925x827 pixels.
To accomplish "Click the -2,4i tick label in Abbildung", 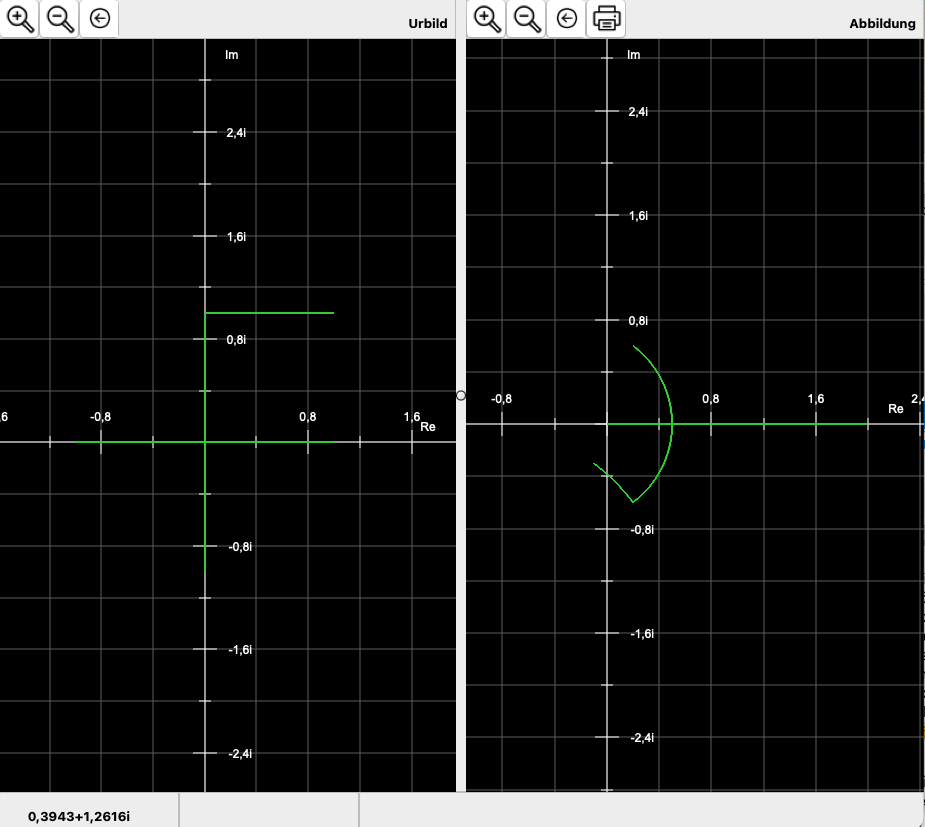I will click(x=640, y=737).
